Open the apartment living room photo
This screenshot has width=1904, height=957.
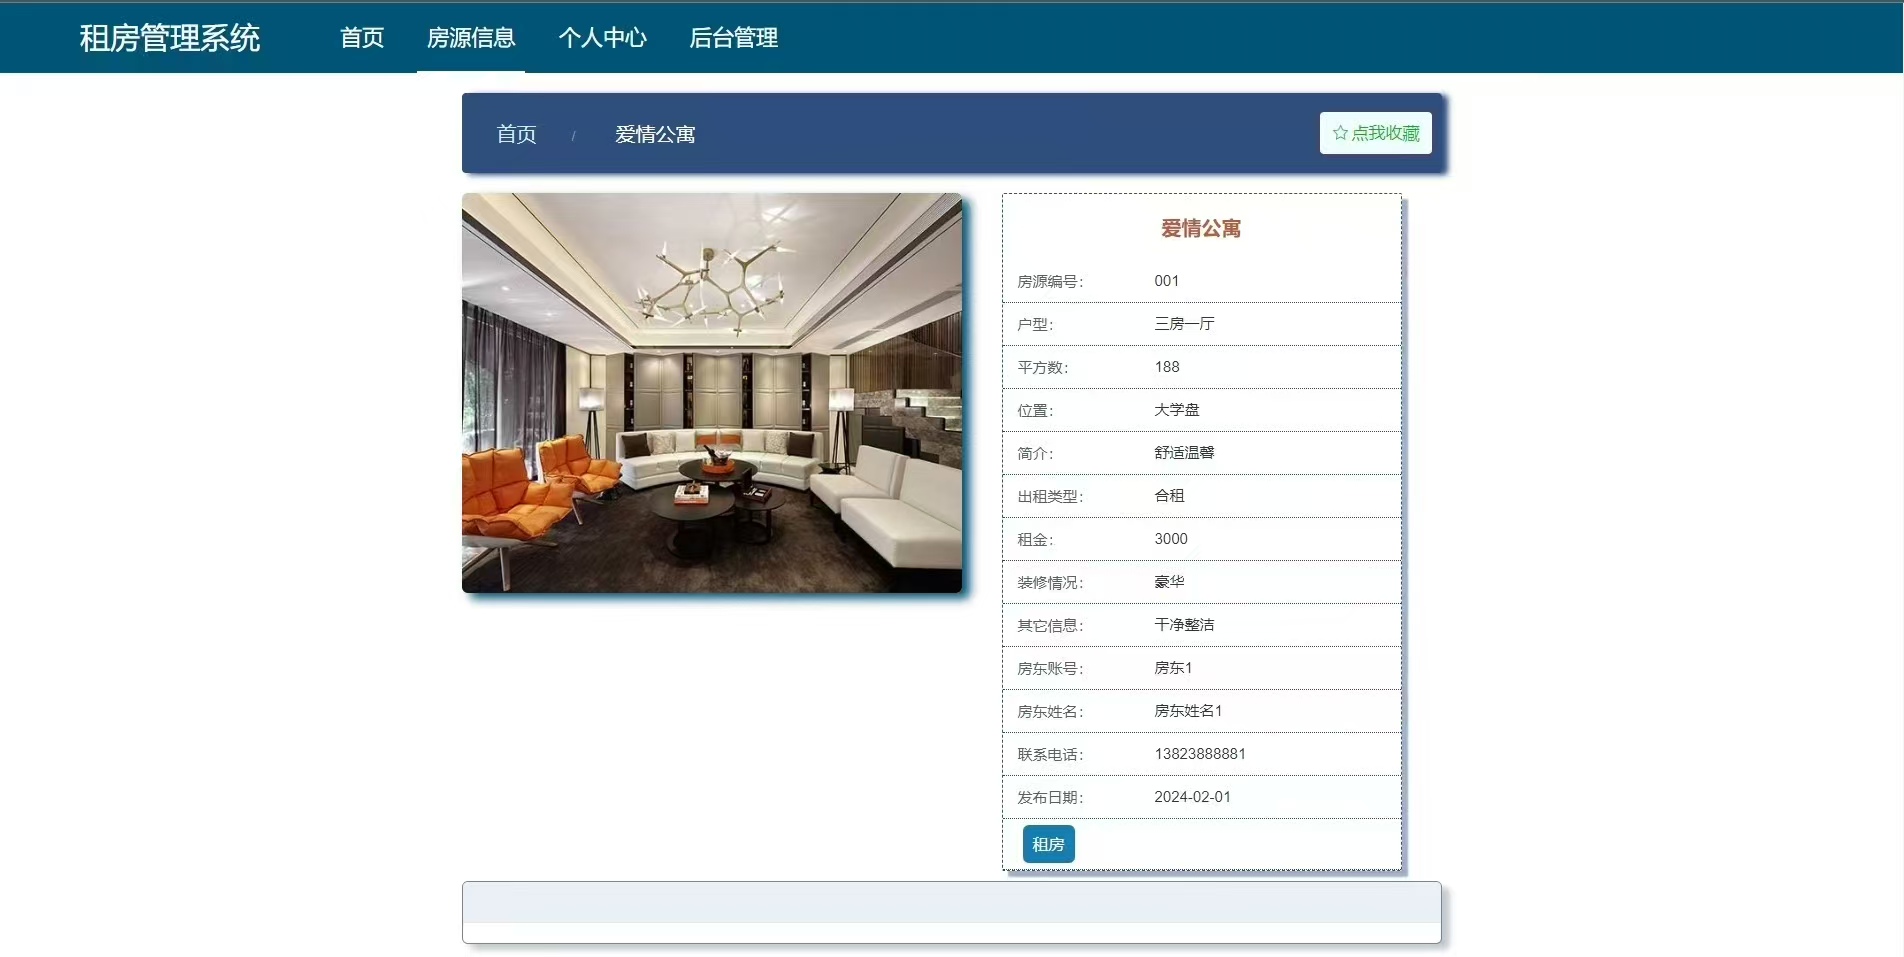tap(712, 393)
